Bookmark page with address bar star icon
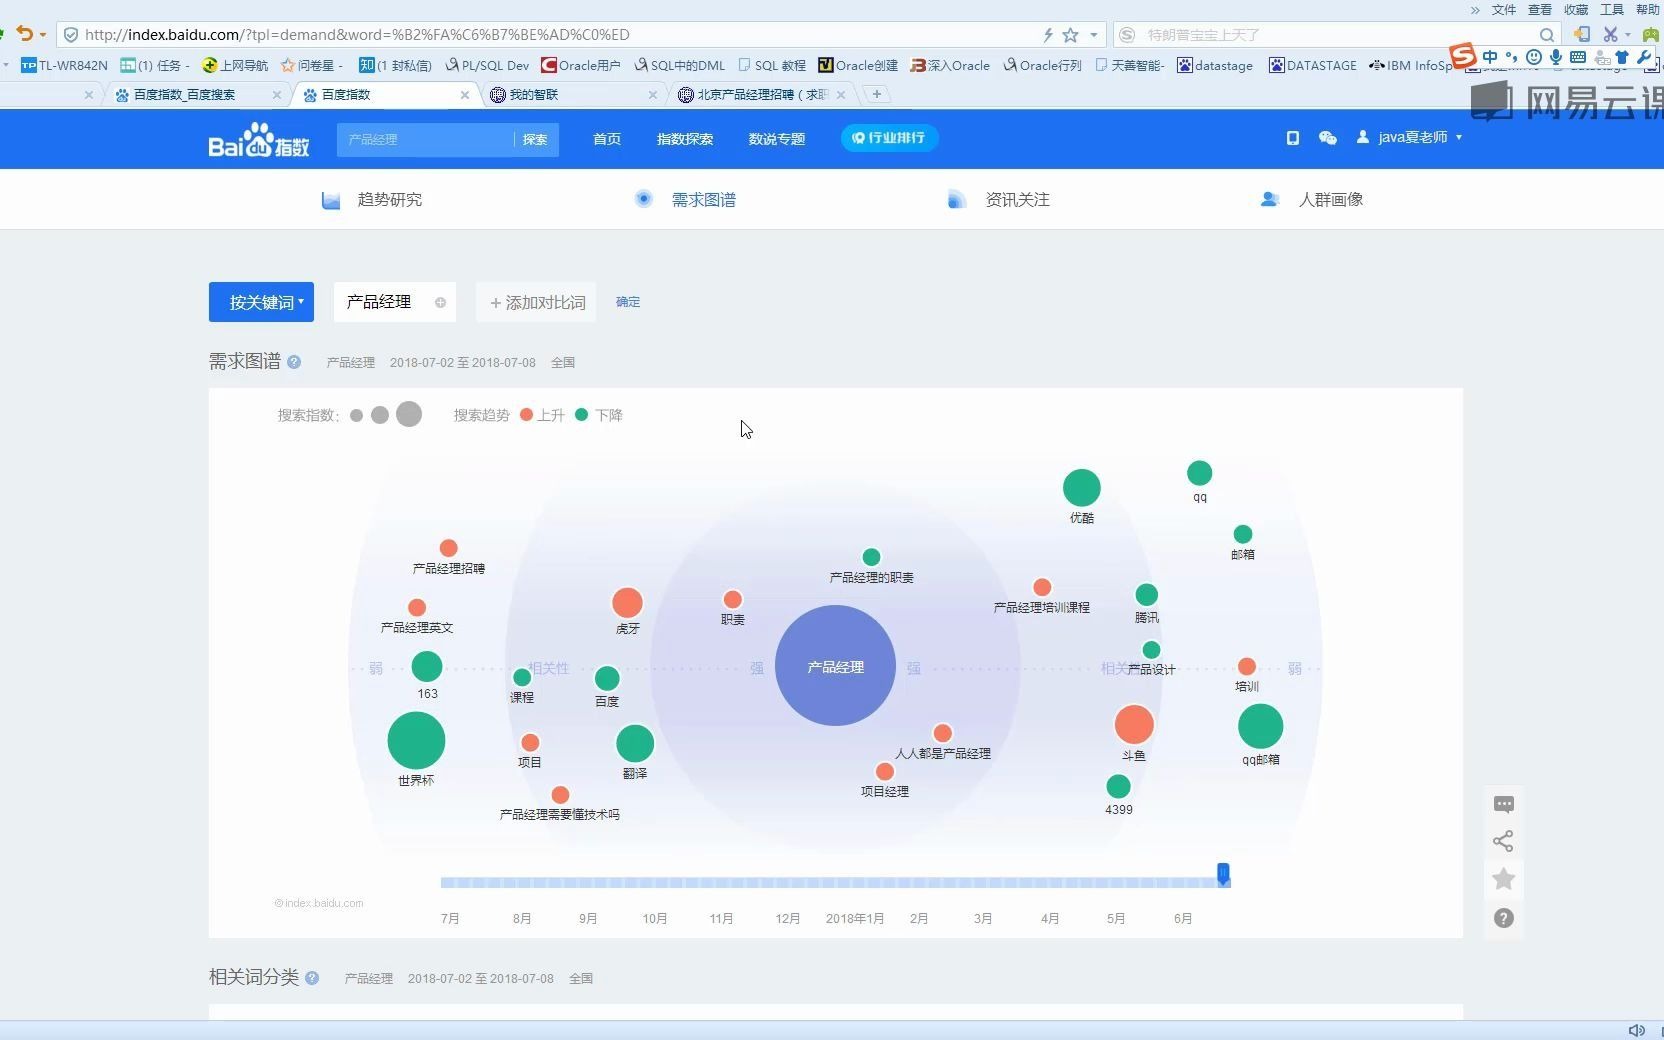This screenshot has height=1040, width=1664. pyautogui.click(x=1070, y=35)
